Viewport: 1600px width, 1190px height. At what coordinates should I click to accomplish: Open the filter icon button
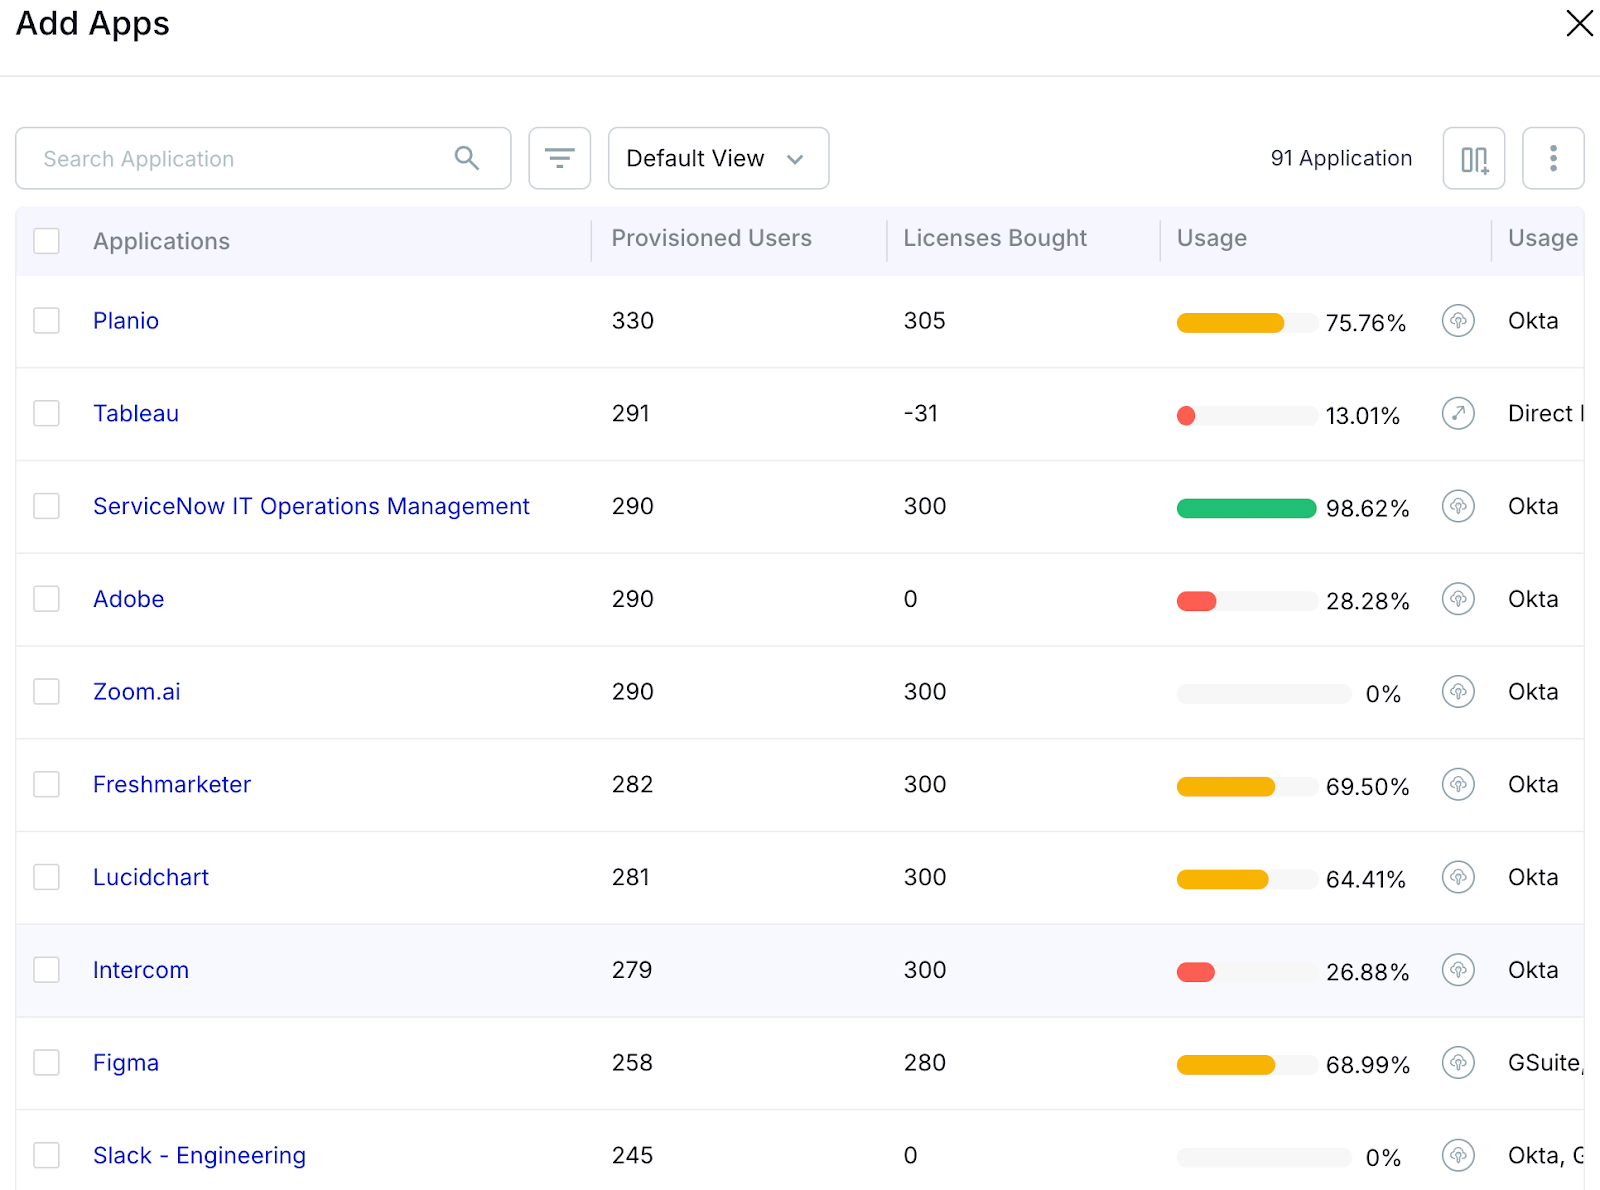click(560, 158)
